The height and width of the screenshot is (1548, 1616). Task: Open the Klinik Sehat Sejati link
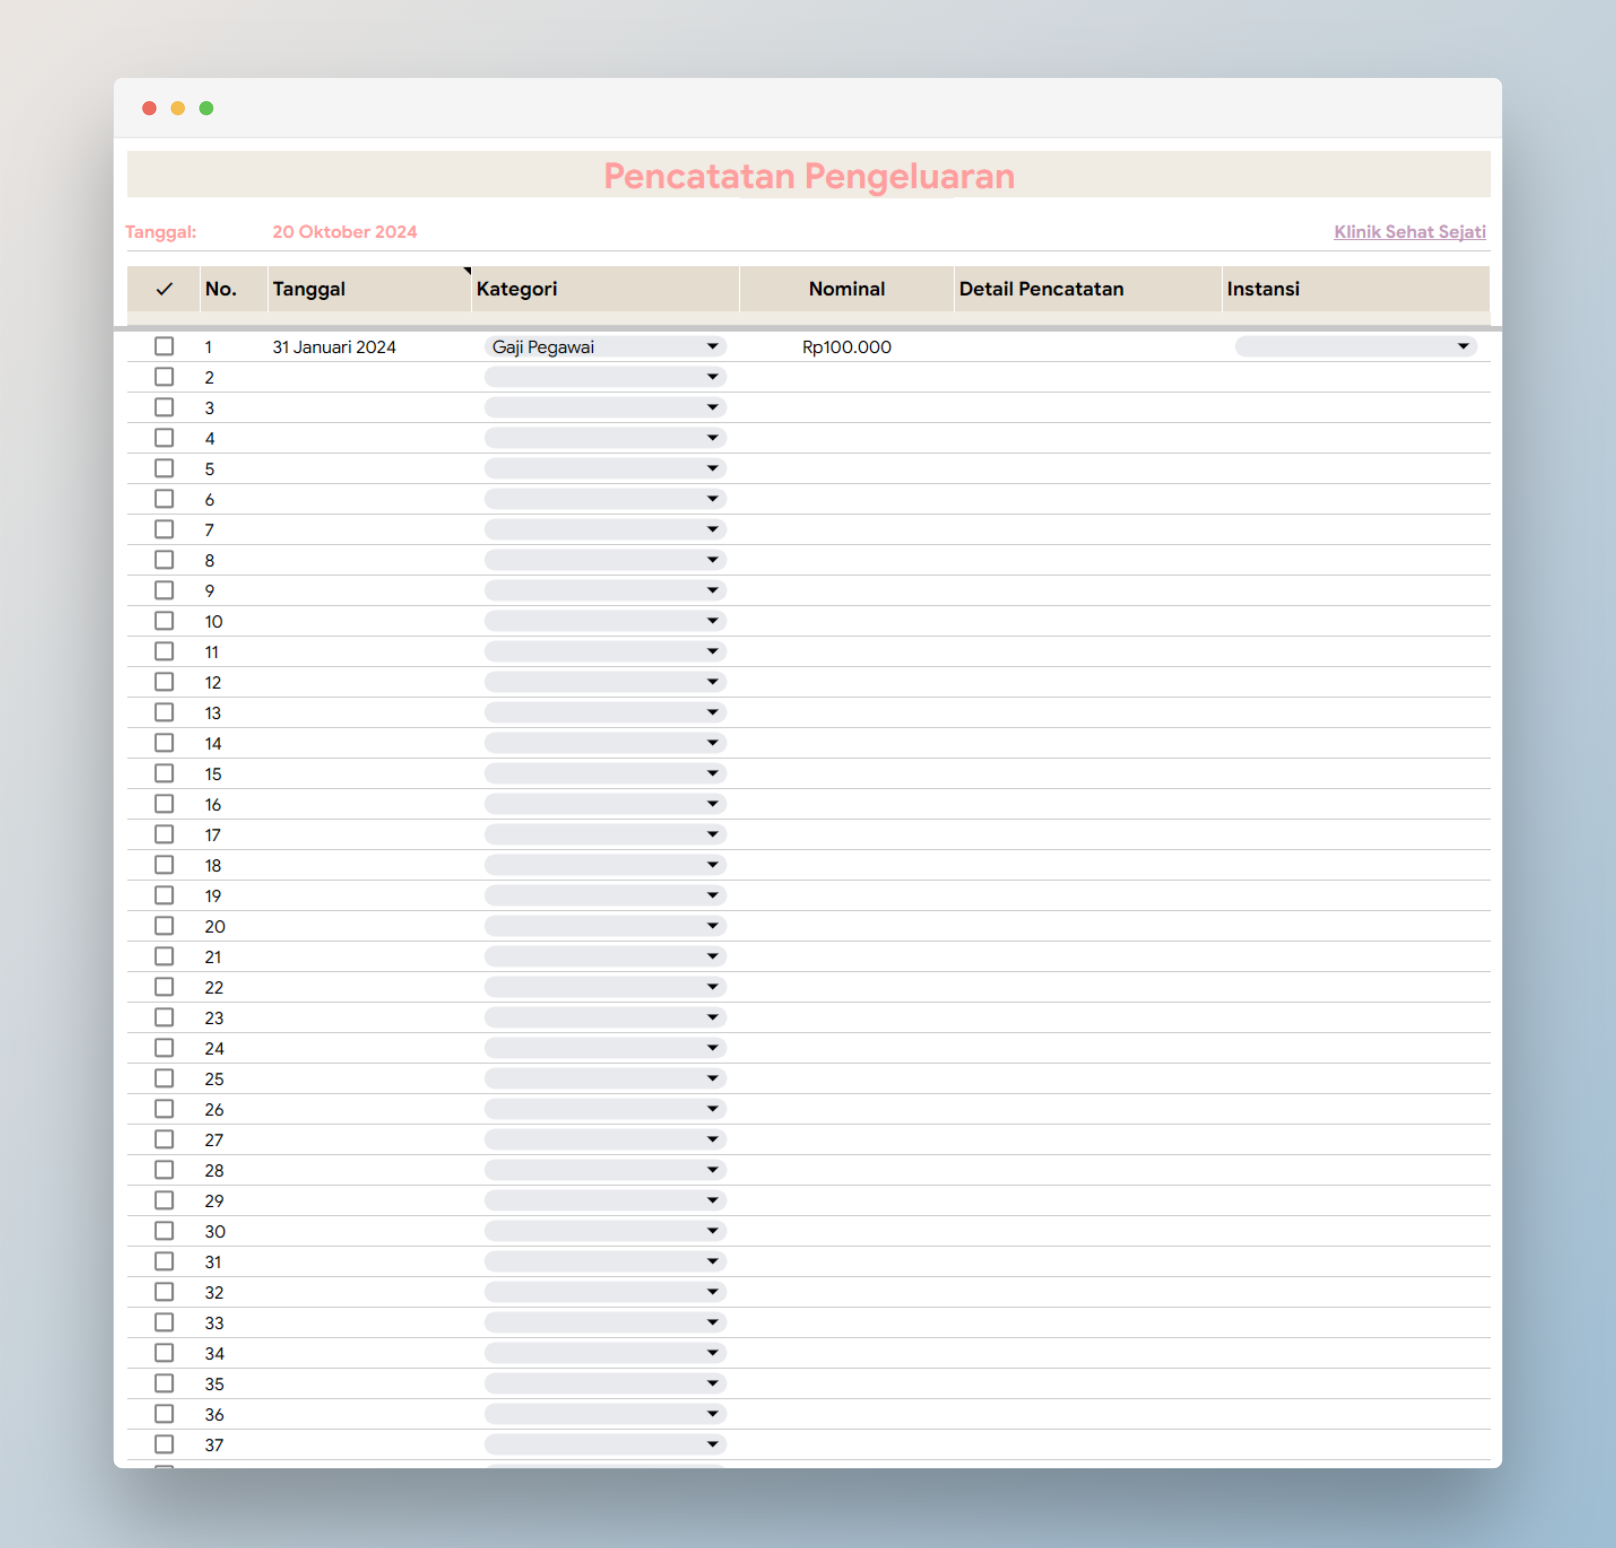click(1410, 232)
